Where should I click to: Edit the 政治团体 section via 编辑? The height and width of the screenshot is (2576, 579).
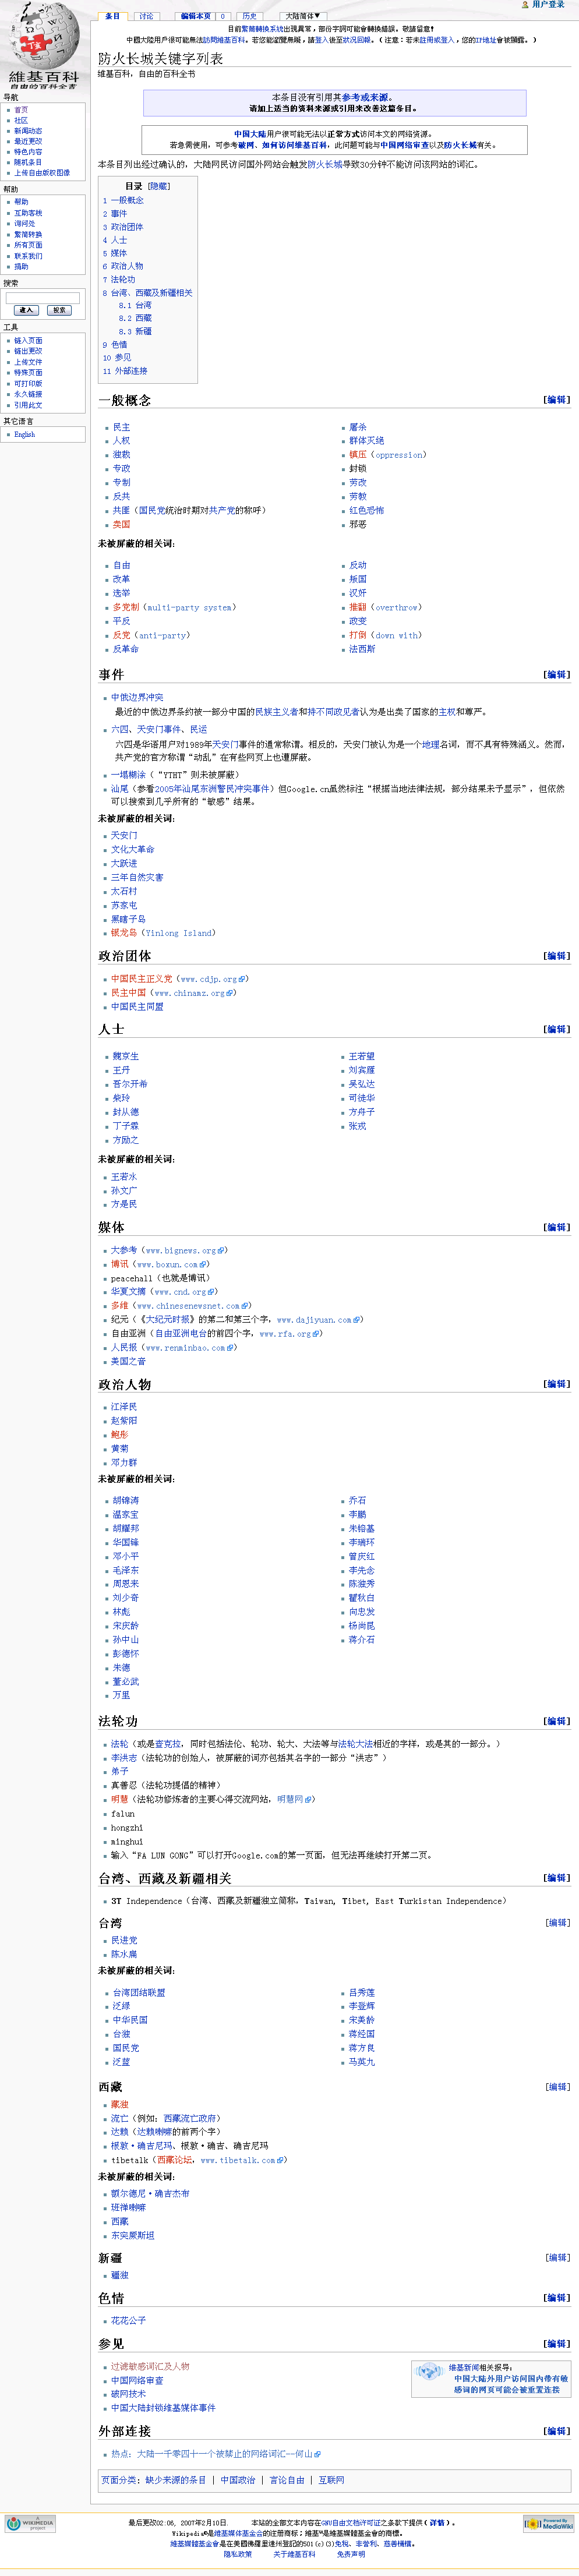[557, 956]
